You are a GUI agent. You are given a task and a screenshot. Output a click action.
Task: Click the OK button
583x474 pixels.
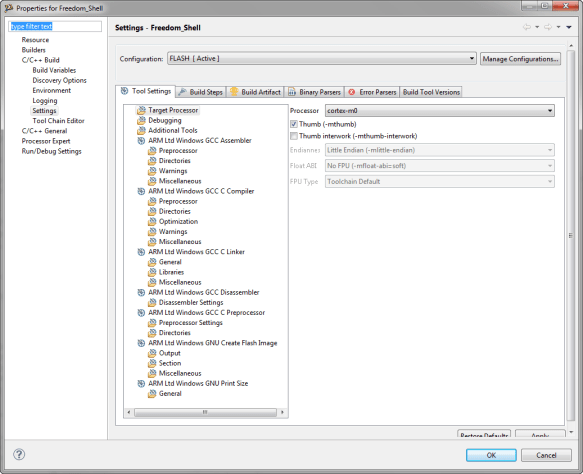coord(491,455)
